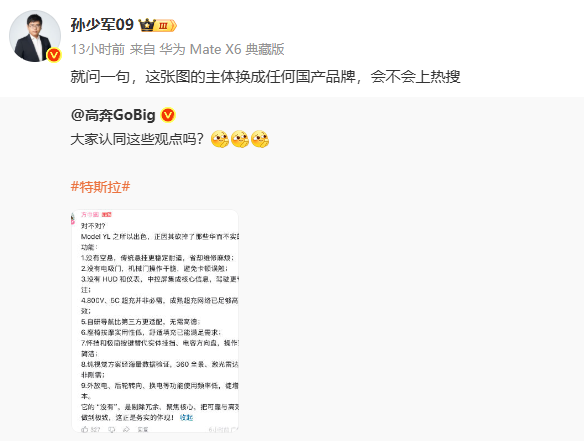Image resolution: width=584 pixels, height=441 pixels.
Task: Open the @高奔GoBig mention link
Action: tap(113, 115)
